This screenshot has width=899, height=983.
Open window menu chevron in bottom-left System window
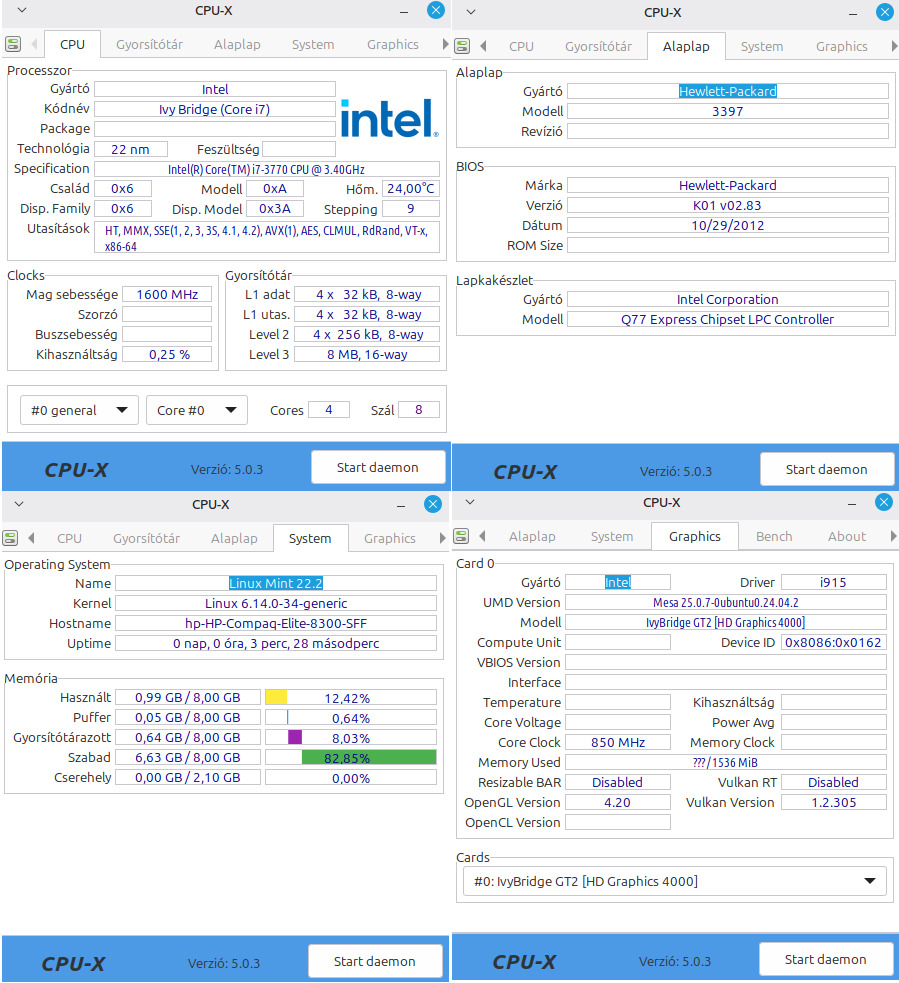(x=19, y=504)
